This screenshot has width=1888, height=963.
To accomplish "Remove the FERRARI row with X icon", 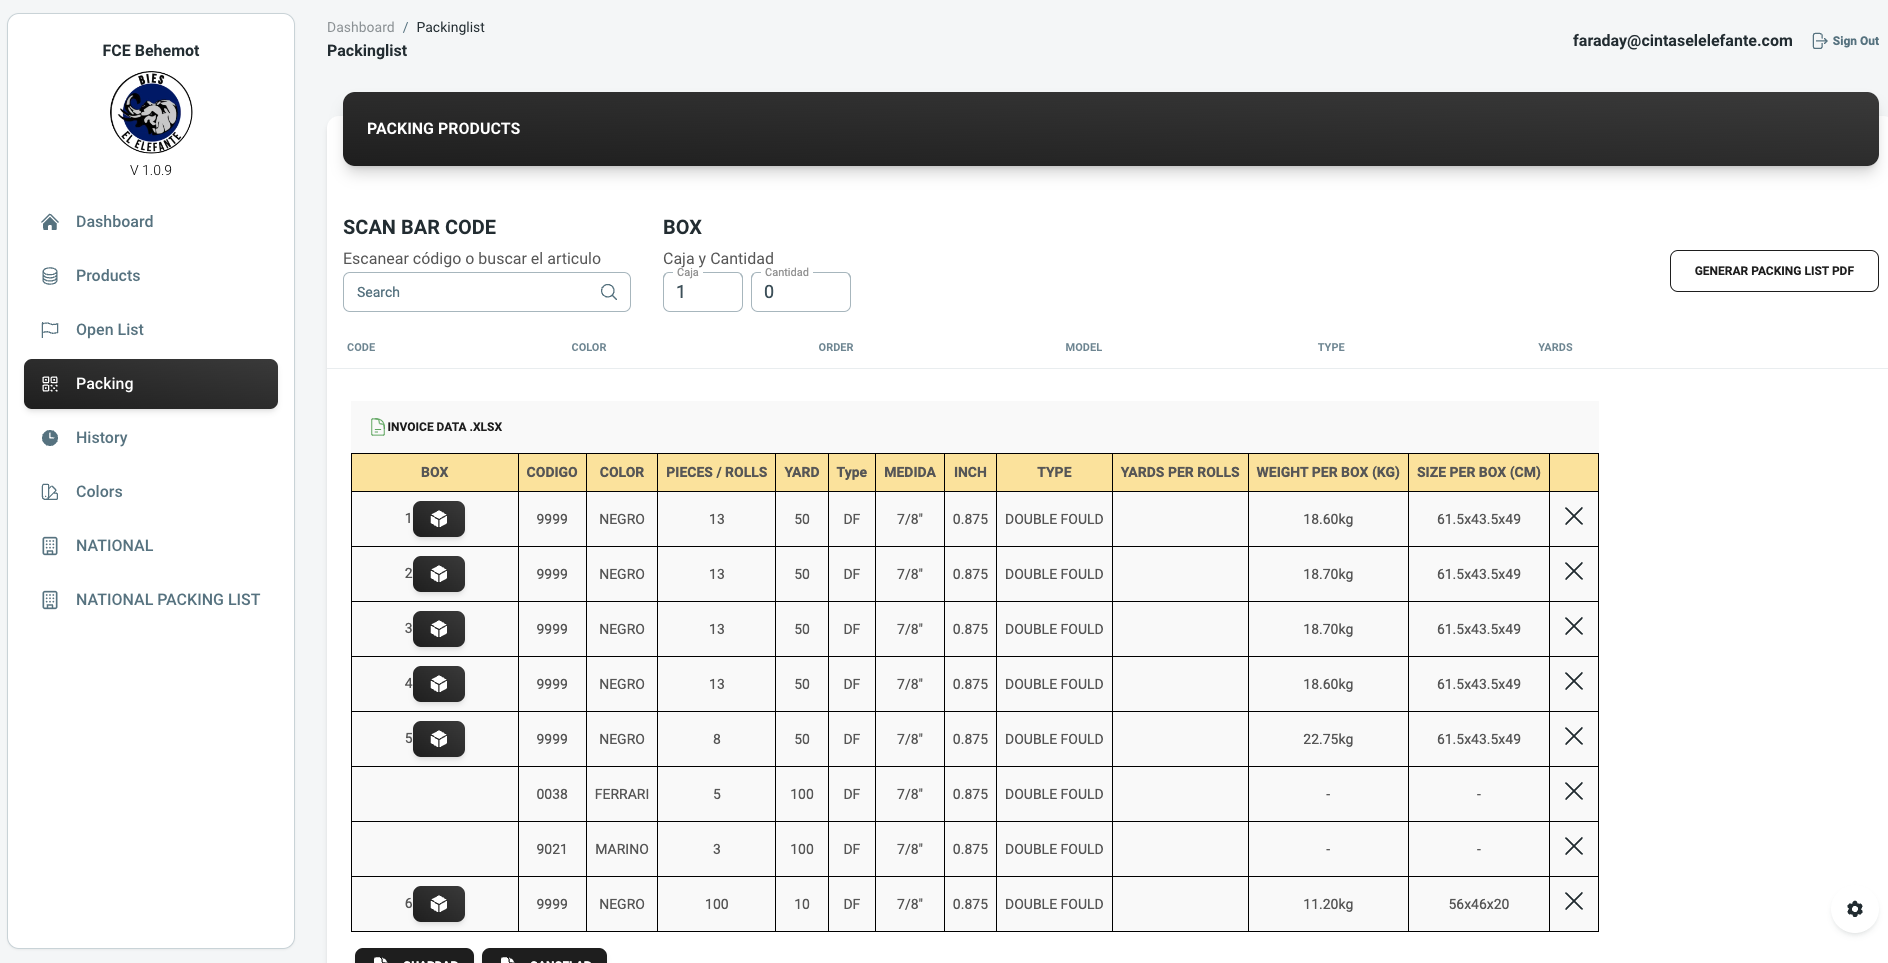I will pos(1573,792).
